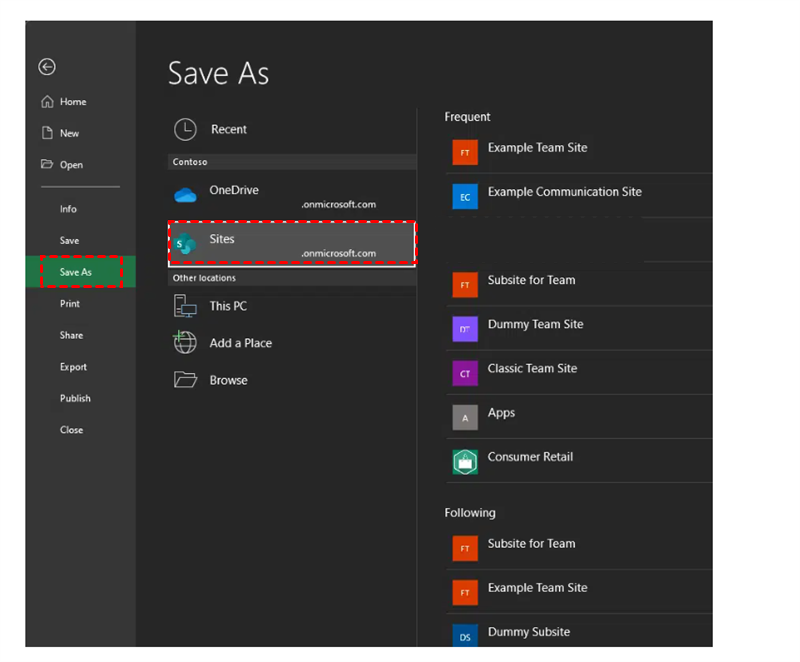Viewport: 800px width, 662px height.
Task: Click the Recent clock icon
Action: 185,129
